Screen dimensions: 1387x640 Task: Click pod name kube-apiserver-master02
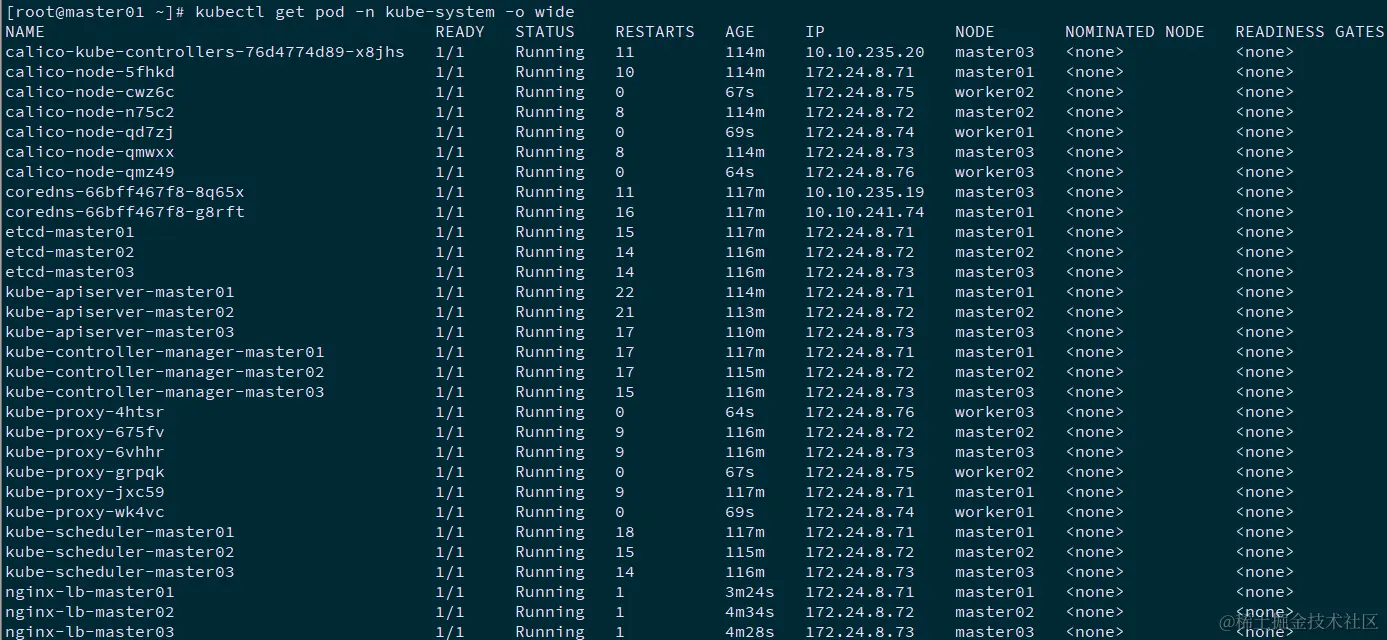tap(120, 312)
